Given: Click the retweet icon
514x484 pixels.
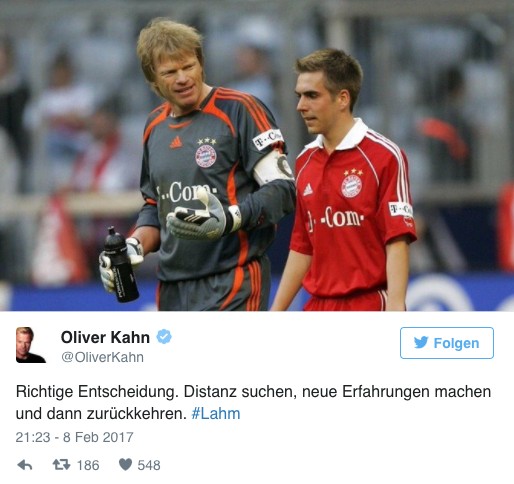Looking at the screenshot, I should click(x=61, y=464).
